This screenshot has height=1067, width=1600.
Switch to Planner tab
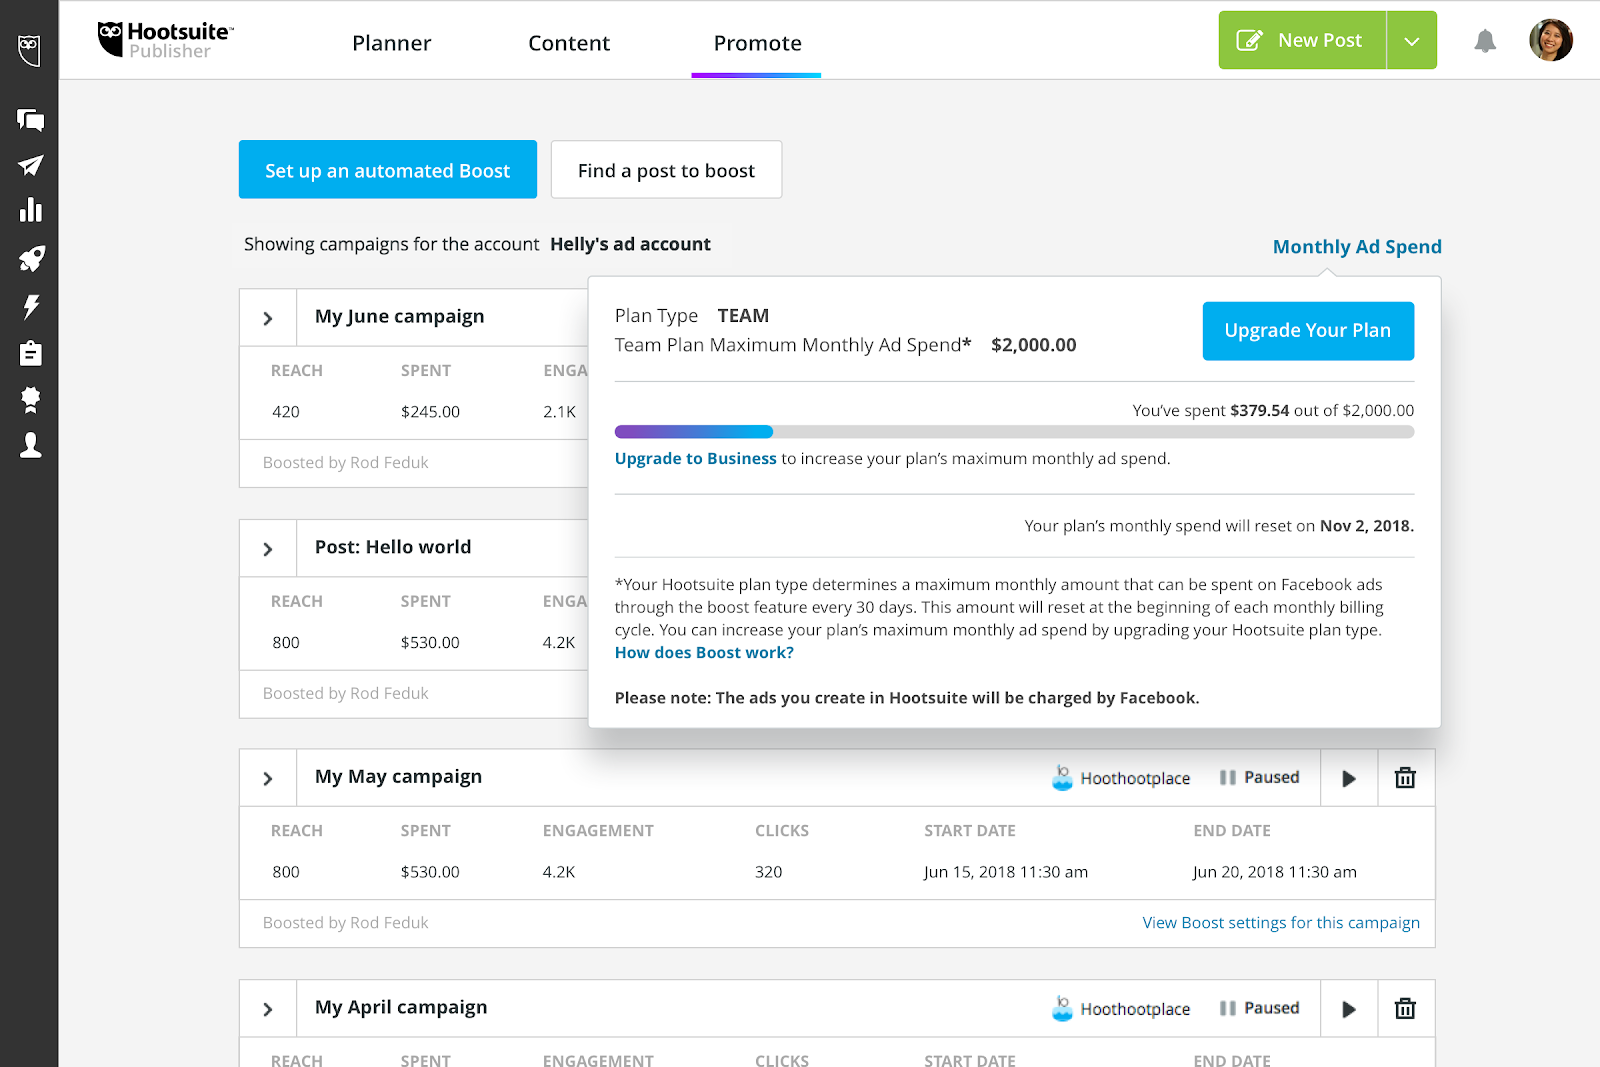click(391, 43)
